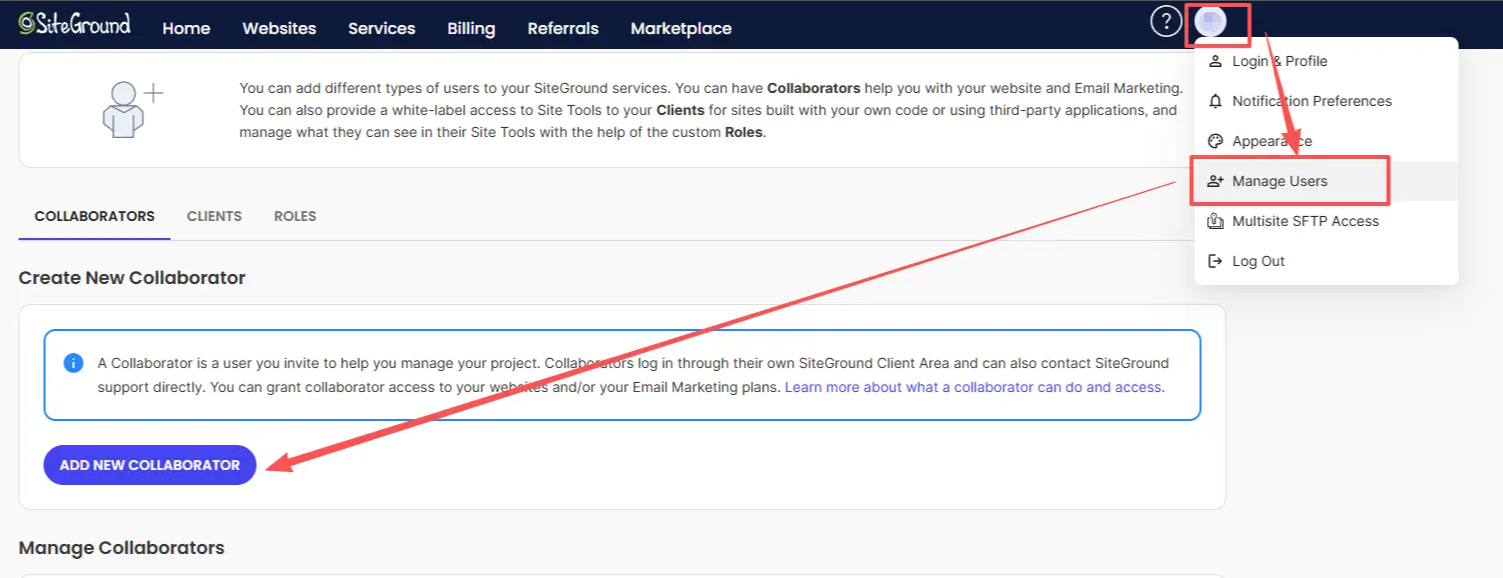The image size is (1503, 578).
Task: Click the Log Out arrow icon
Action: tap(1216, 261)
